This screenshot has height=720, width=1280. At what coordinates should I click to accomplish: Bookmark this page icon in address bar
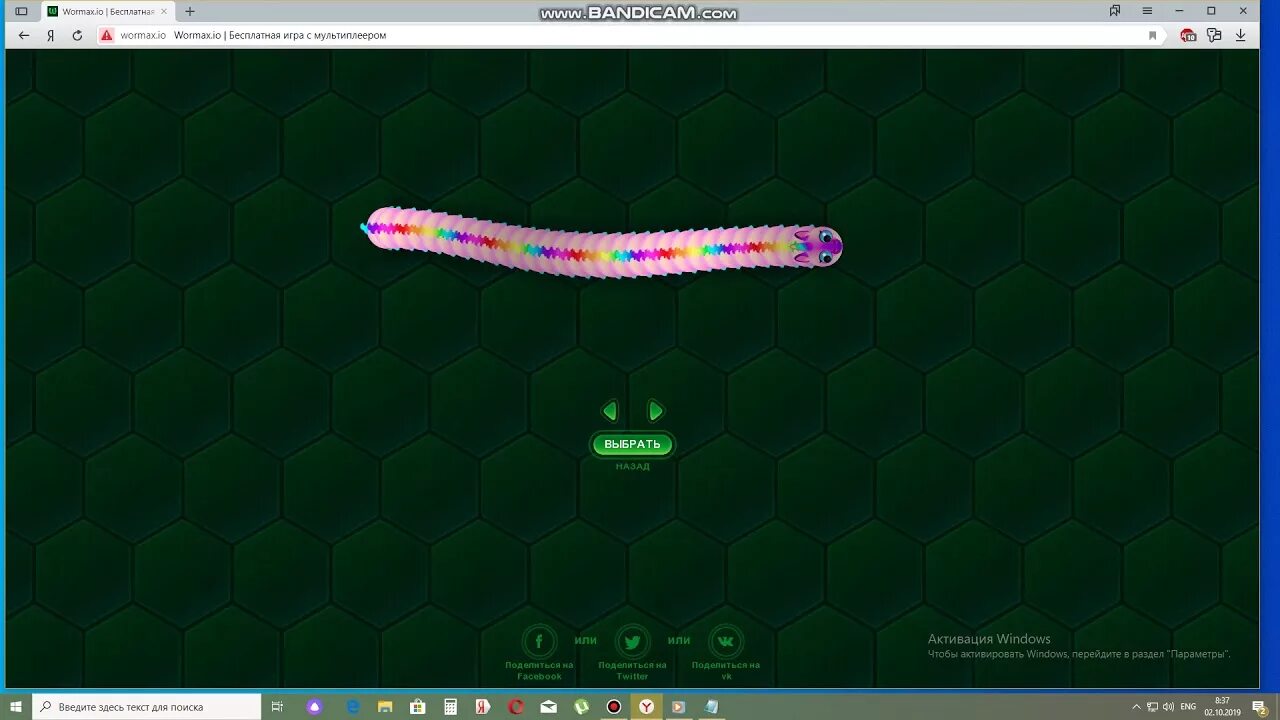tap(1152, 35)
